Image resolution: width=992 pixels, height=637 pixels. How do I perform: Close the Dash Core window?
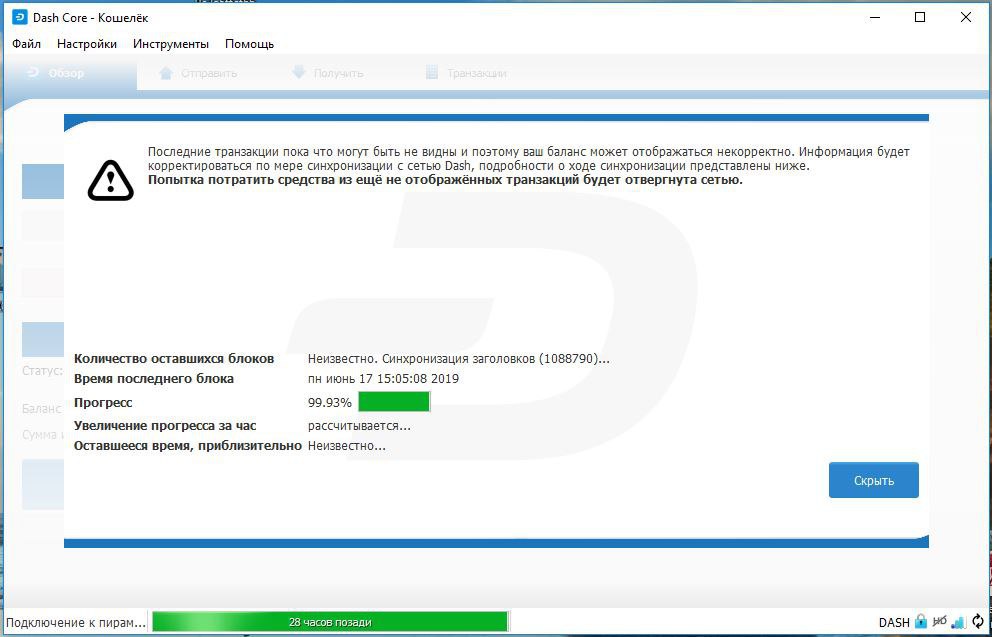tap(966, 18)
